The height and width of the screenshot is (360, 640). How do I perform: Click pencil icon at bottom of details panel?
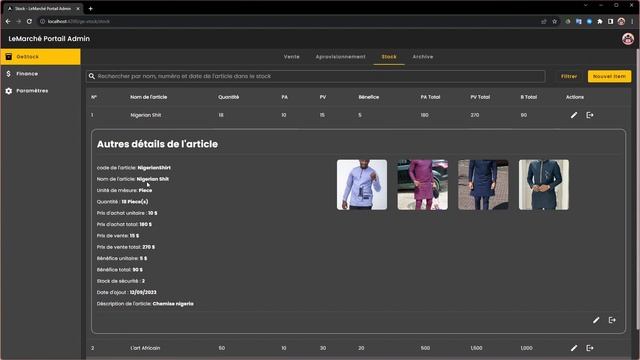(596, 320)
